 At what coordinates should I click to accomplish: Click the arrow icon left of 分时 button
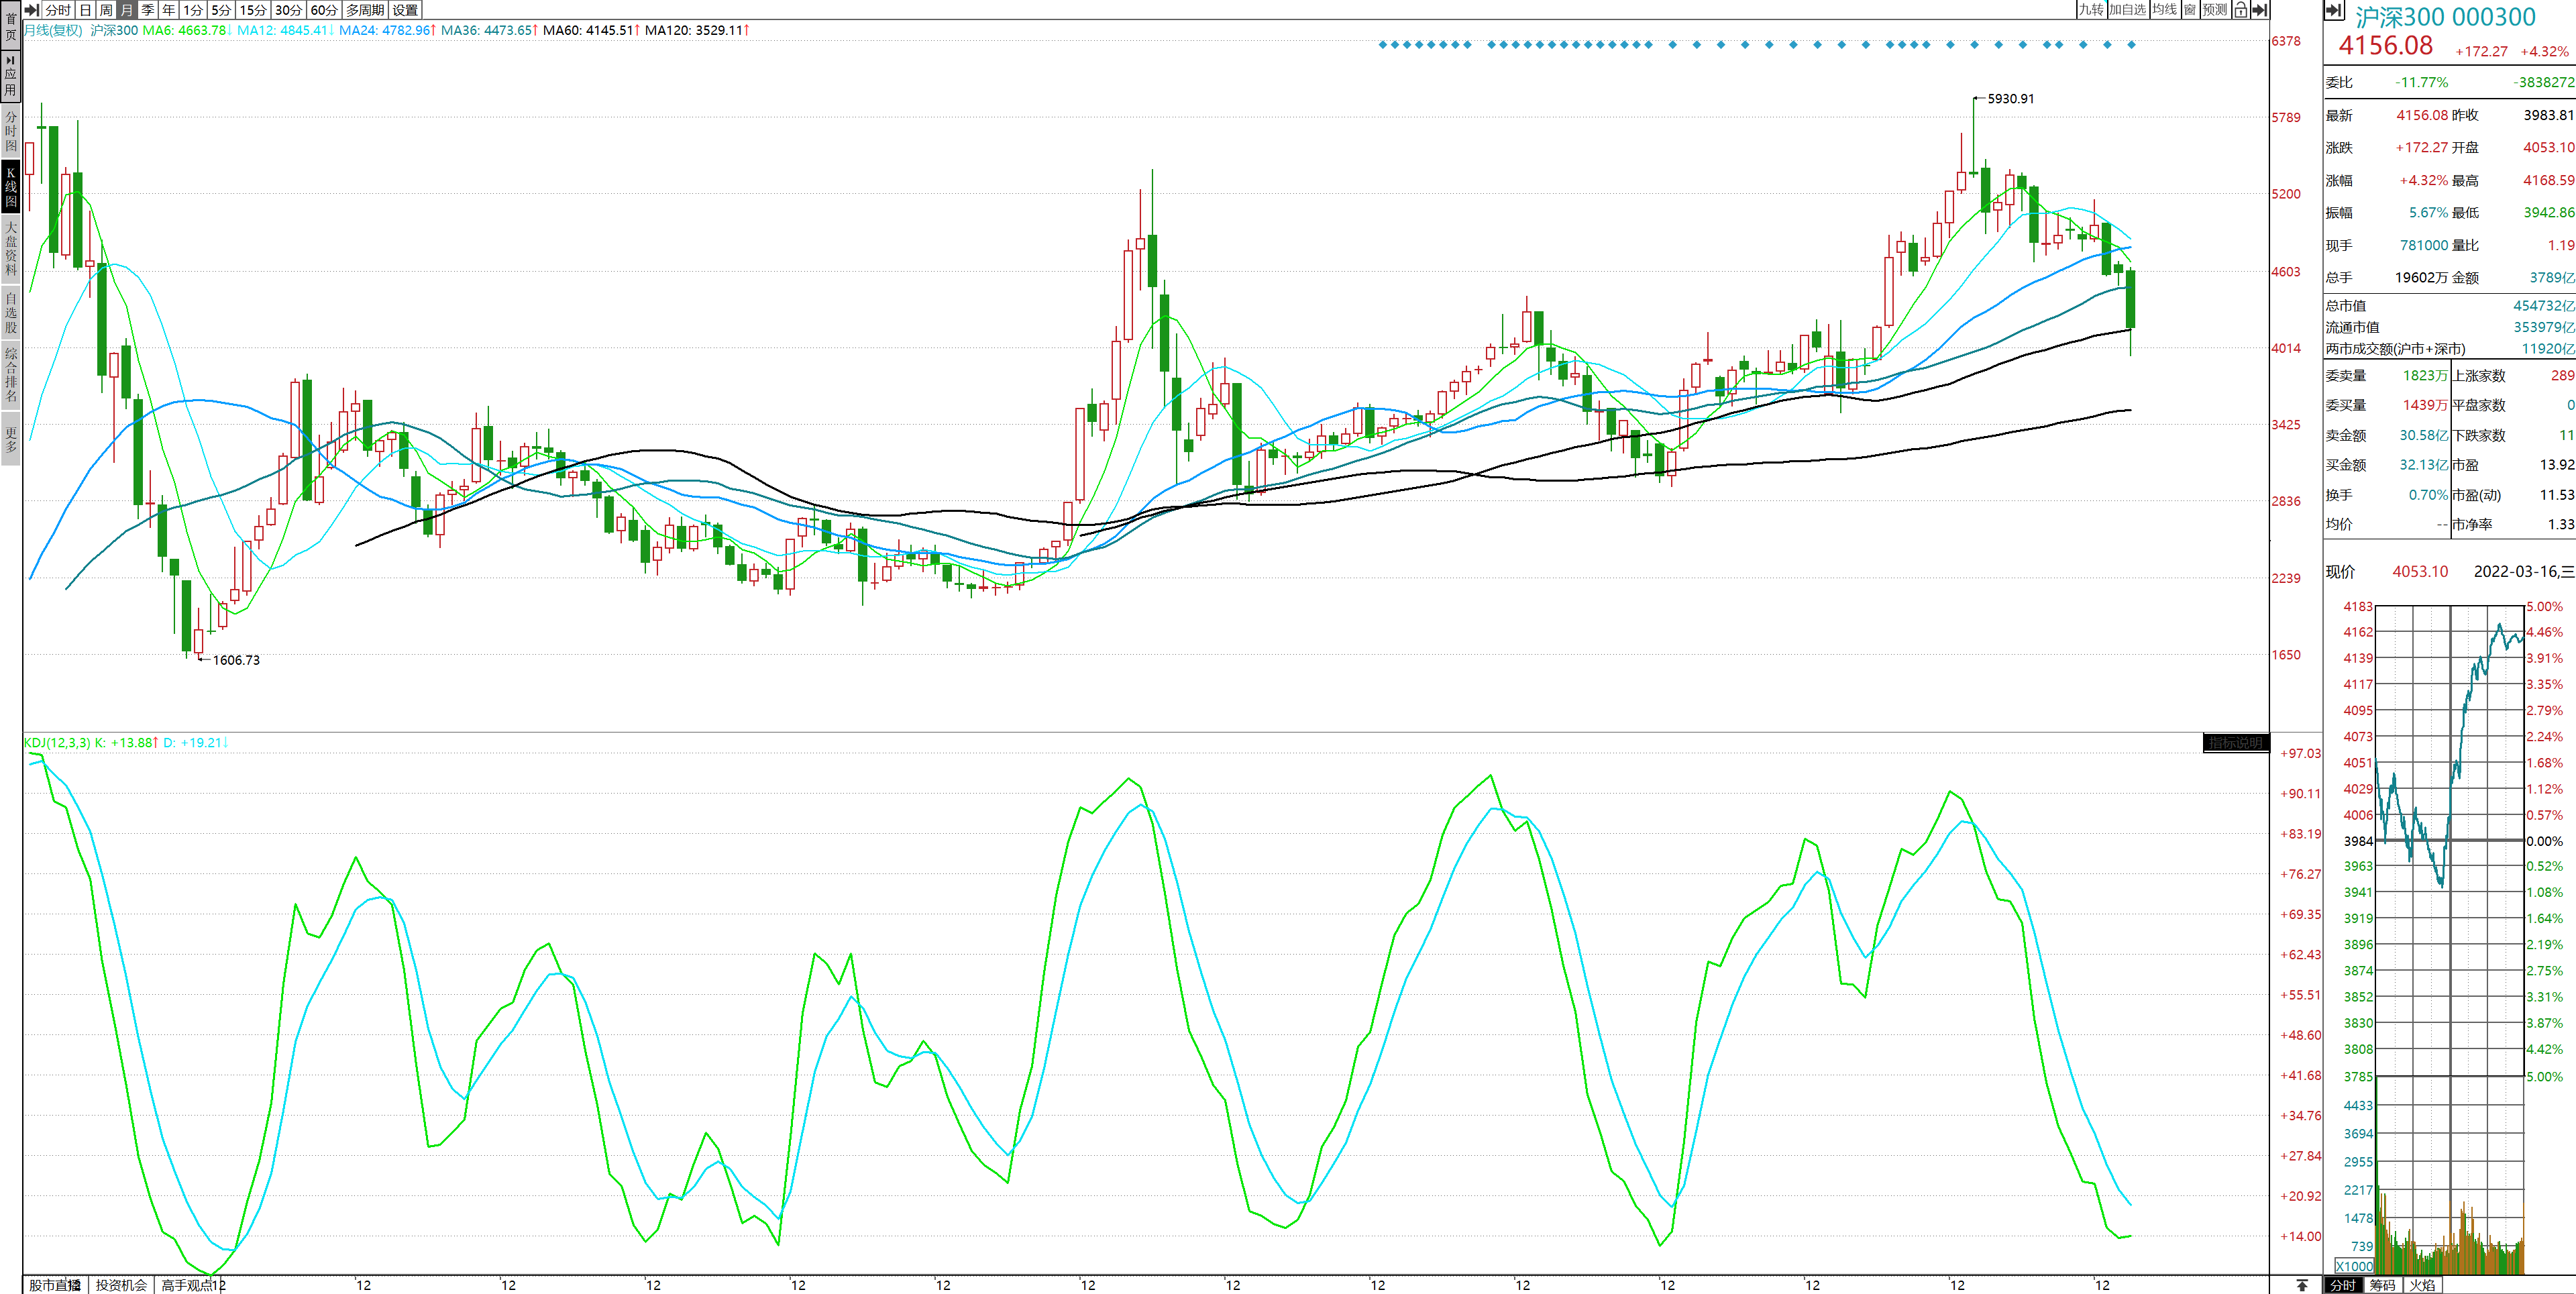[32, 10]
